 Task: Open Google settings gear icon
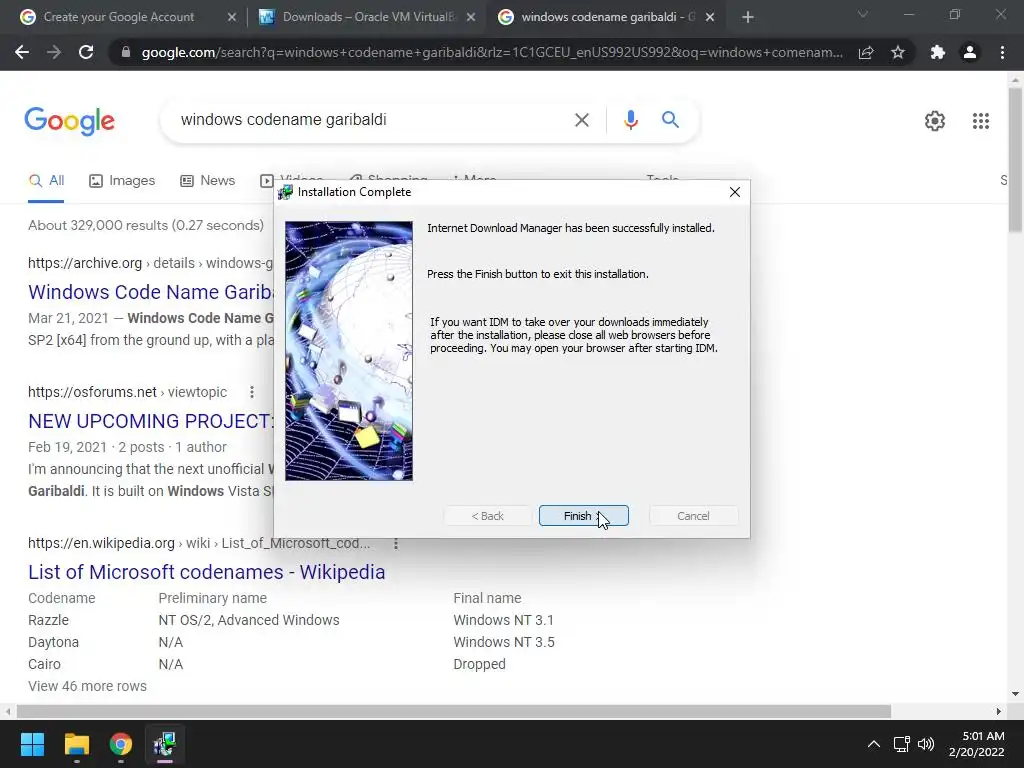click(935, 121)
